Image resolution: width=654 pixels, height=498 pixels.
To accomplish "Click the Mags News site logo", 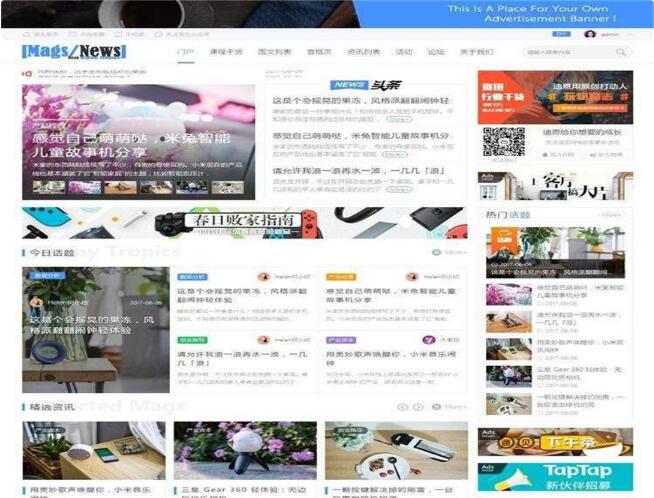I will pyautogui.click(x=74, y=52).
